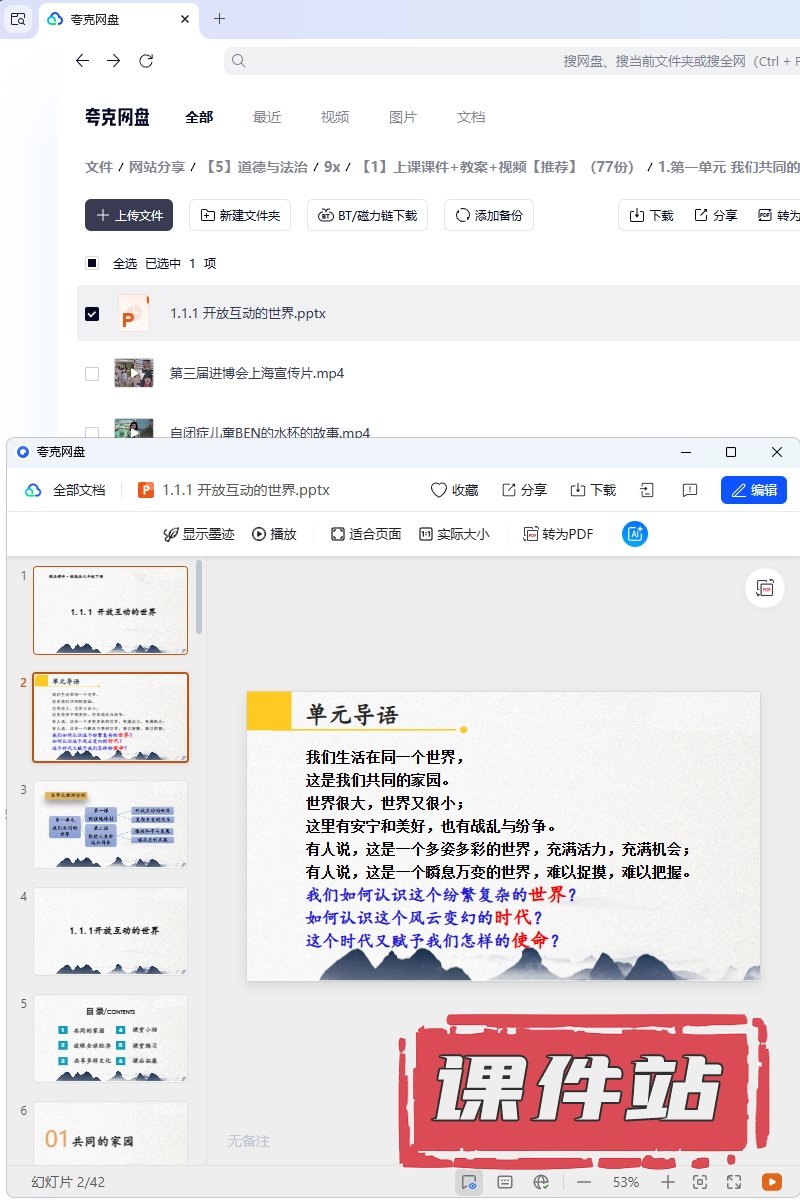
Task: Select slide 3 thumbnail in slide panel
Action: [110, 824]
